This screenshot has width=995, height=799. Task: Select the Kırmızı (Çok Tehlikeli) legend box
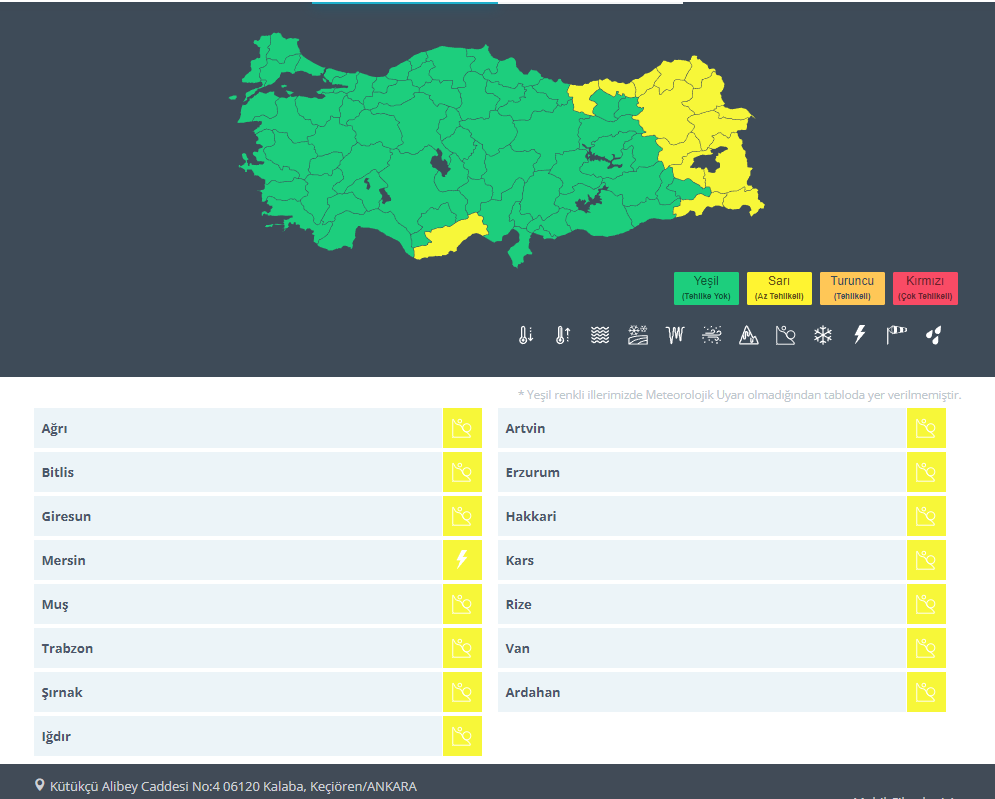click(925, 288)
